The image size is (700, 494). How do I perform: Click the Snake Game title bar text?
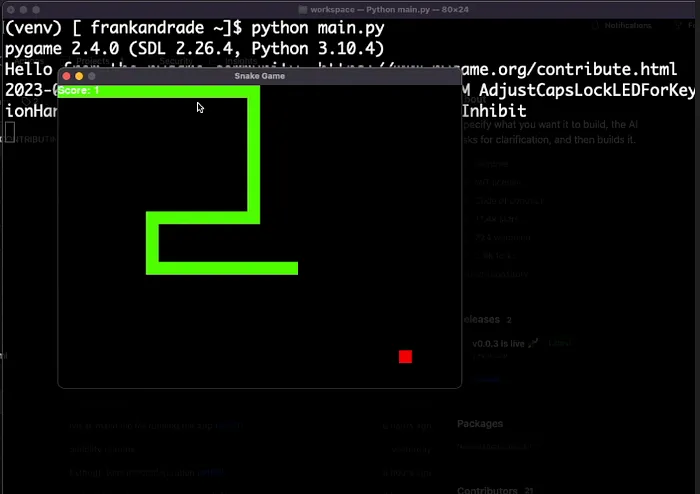(260, 76)
